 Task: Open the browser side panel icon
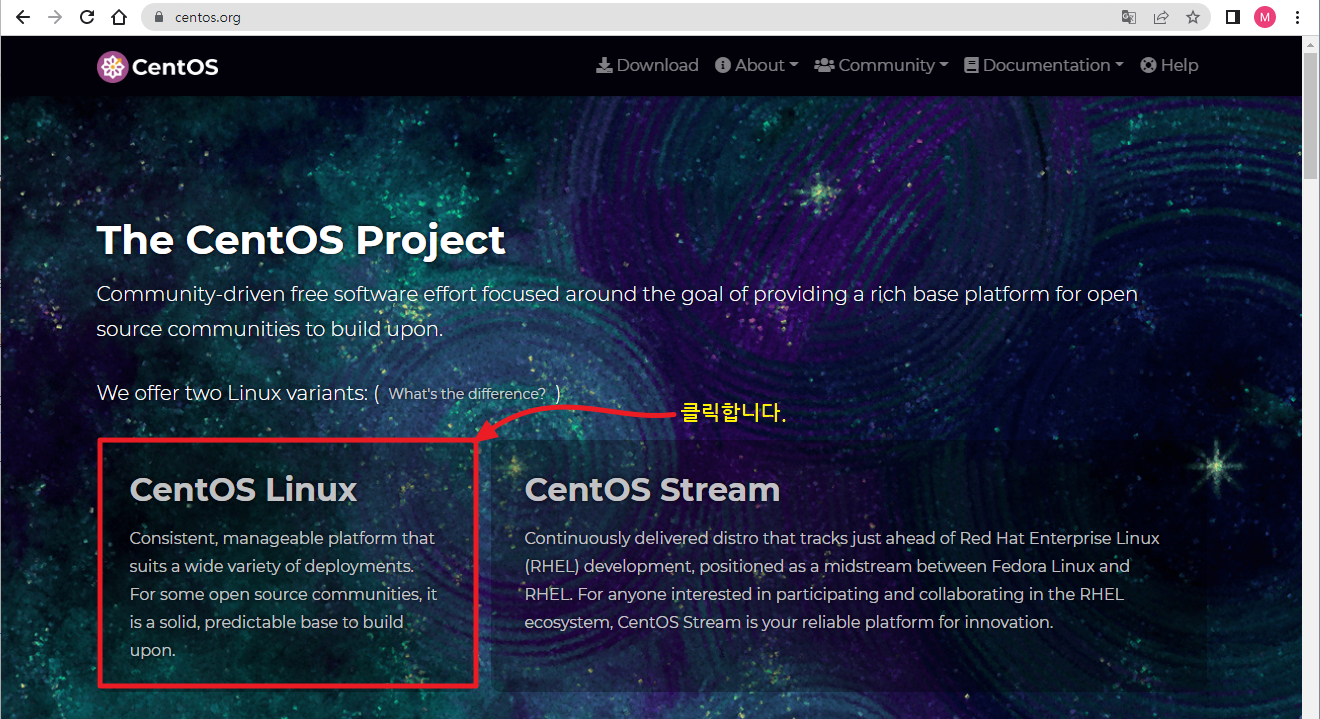[x=1233, y=17]
